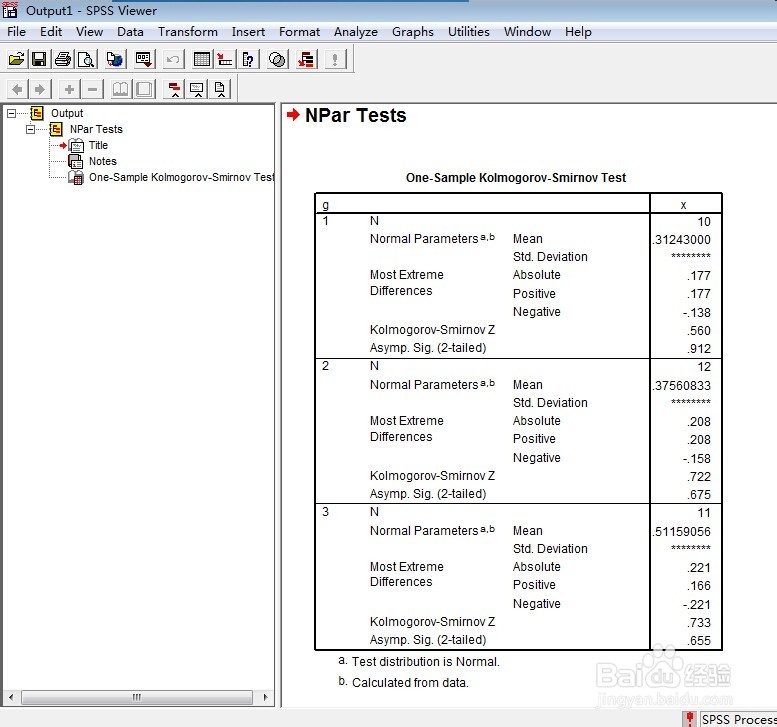Open the Help menu
777x727 pixels.
coord(578,32)
